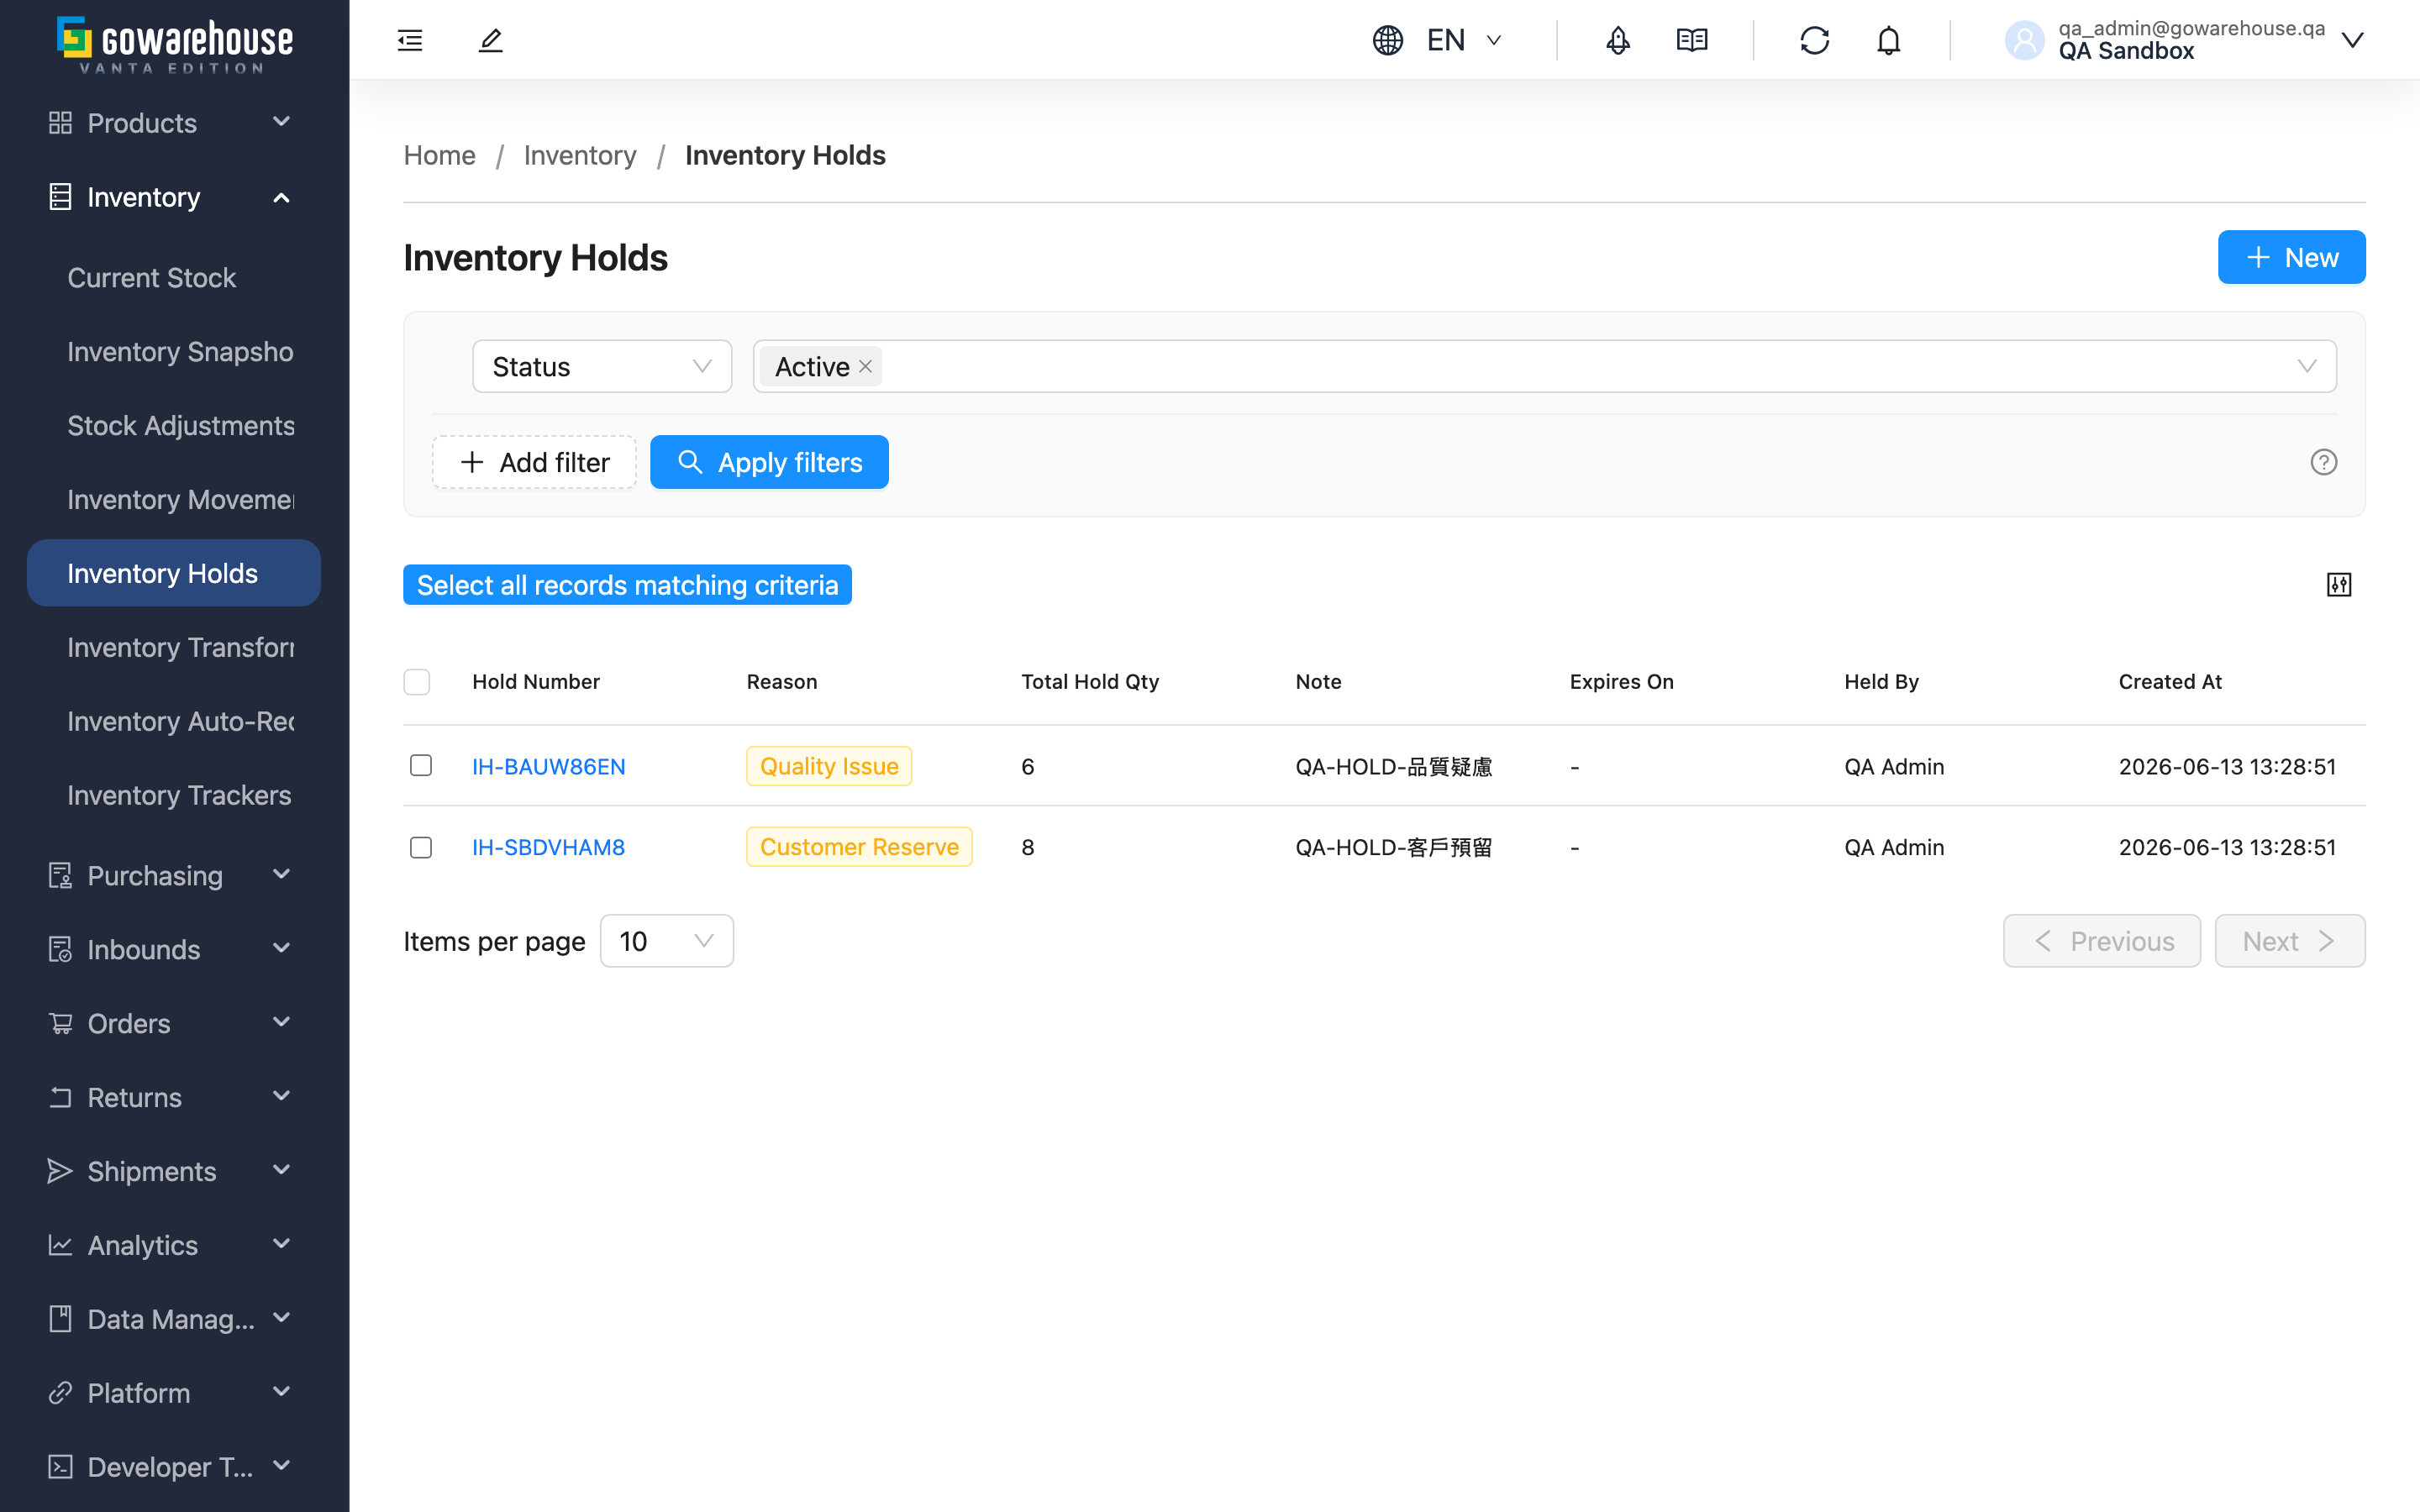Remove the Active filter tag
Viewport: 2420px width, 1512px height.
[x=866, y=366]
